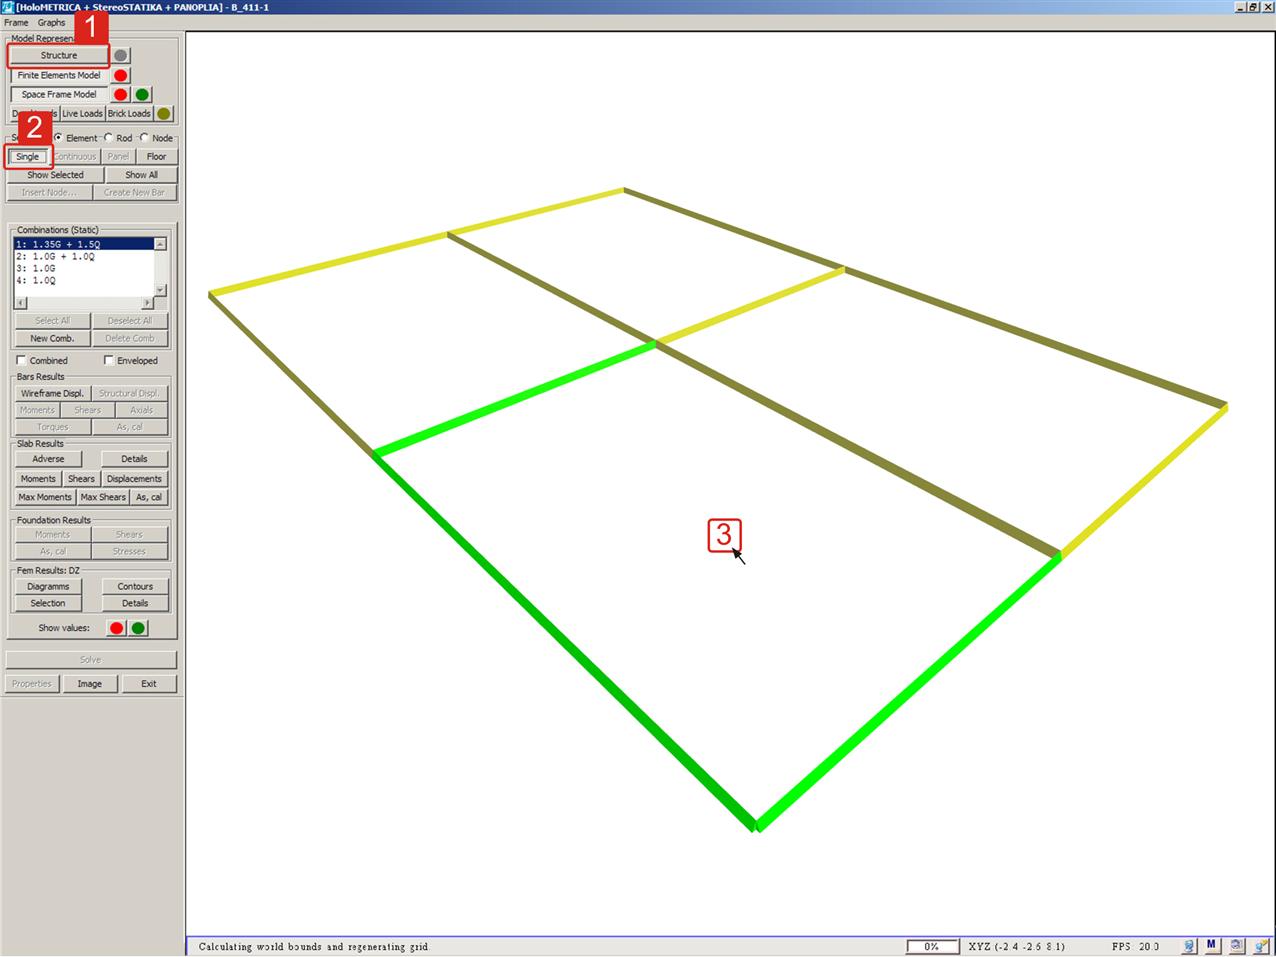The width and height of the screenshot is (1276, 957).
Task: Enable the Combined checkbox
Action: (22, 361)
